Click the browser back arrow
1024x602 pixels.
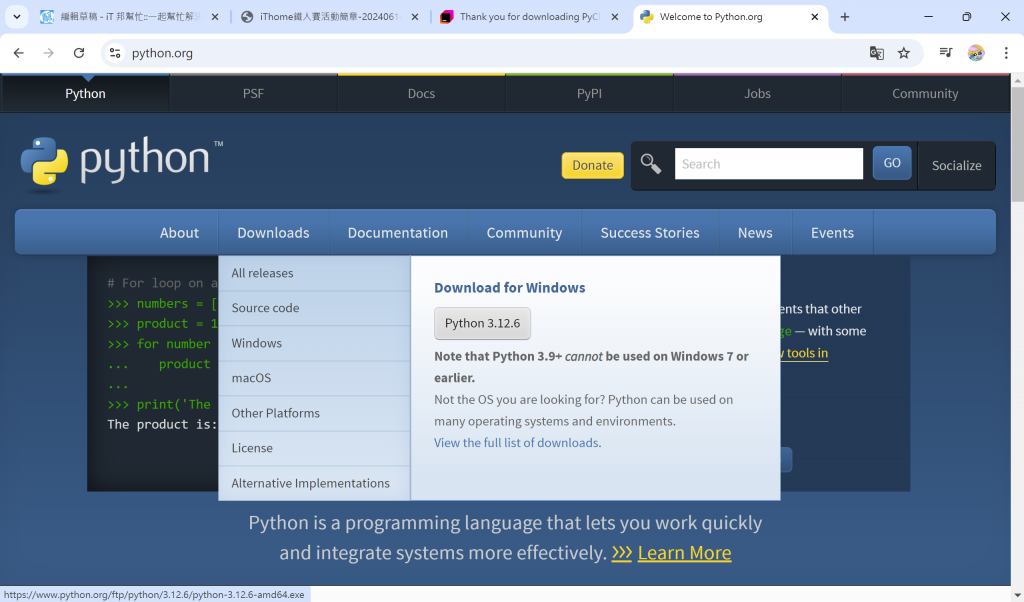tap(18, 53)
